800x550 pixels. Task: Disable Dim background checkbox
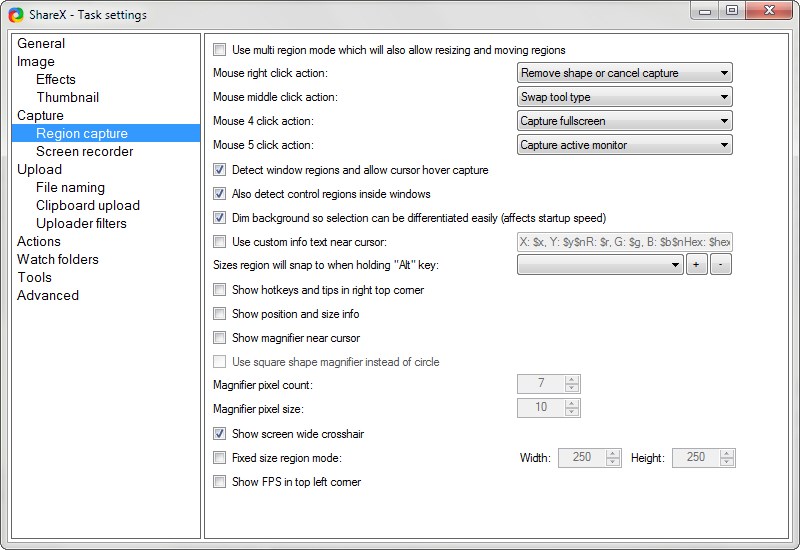click(219, 217)
